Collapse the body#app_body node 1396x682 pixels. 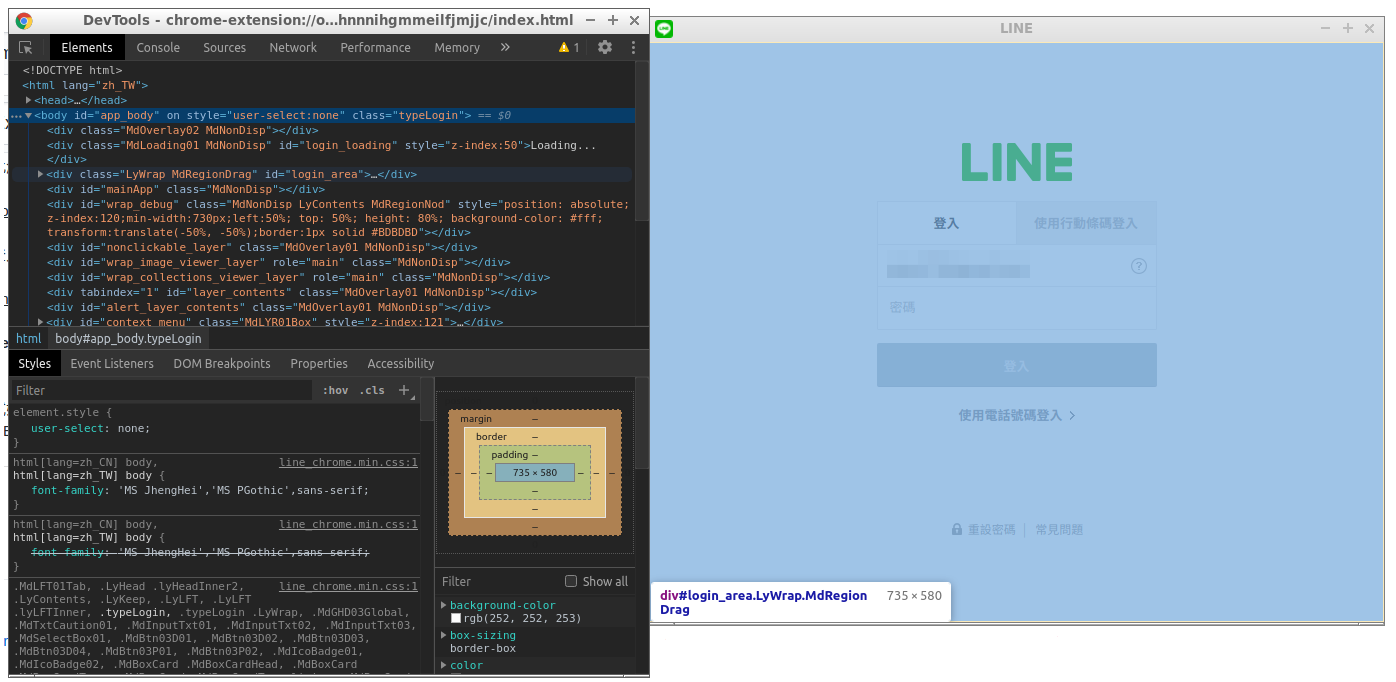click(x=28, y=115)
